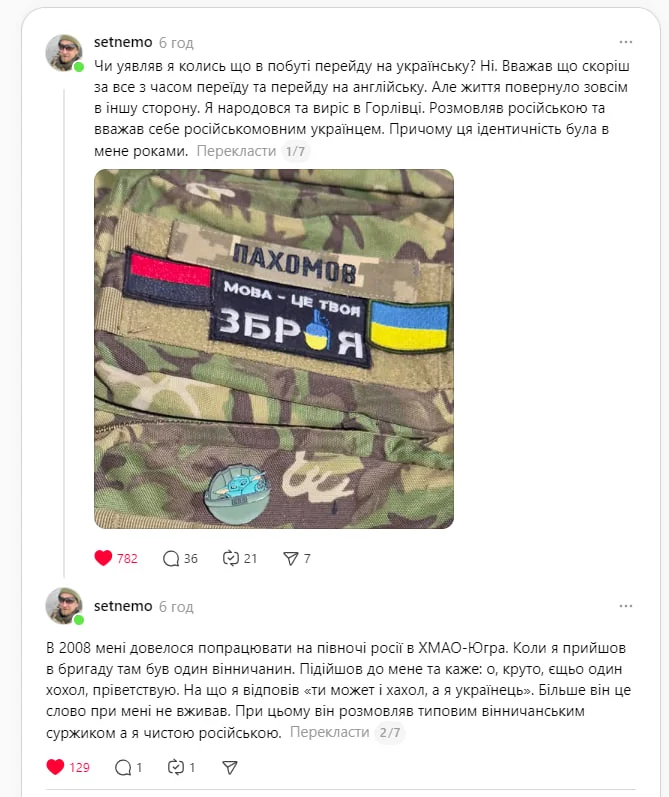Open the 2/7 thread counter badge

[389, 732]
